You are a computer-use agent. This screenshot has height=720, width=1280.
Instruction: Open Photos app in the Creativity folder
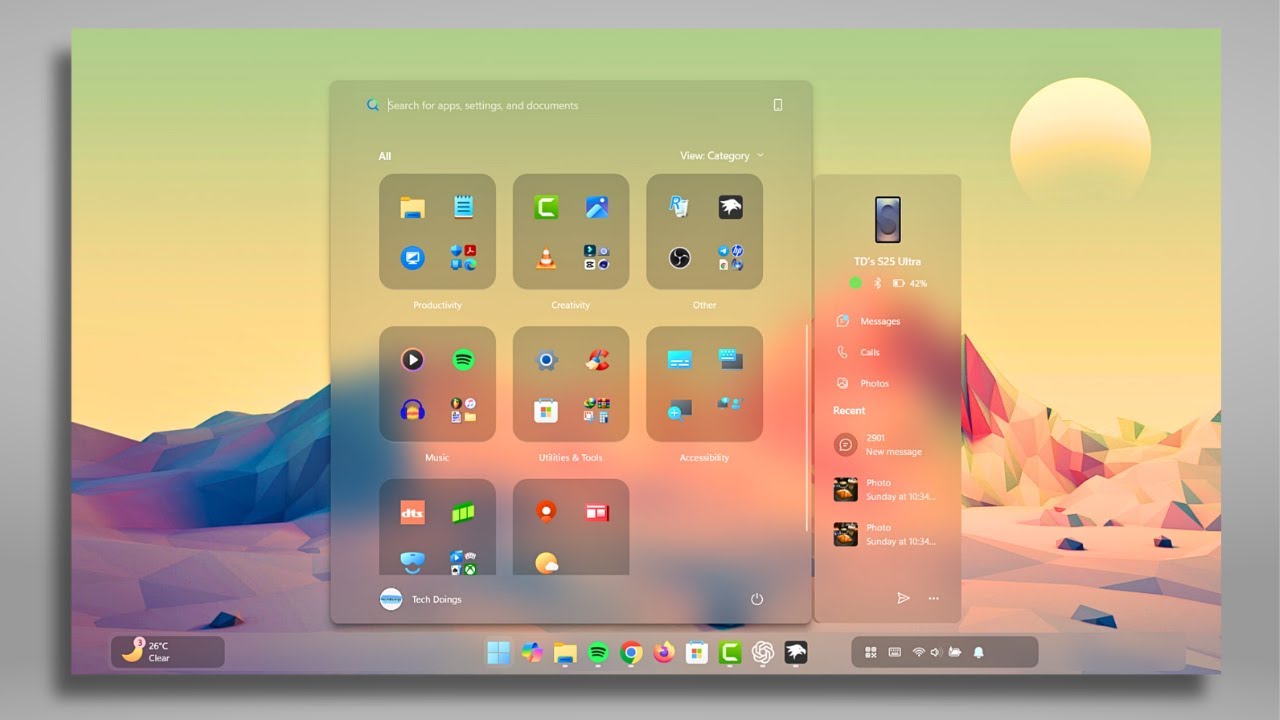click(x=597, y=207)
